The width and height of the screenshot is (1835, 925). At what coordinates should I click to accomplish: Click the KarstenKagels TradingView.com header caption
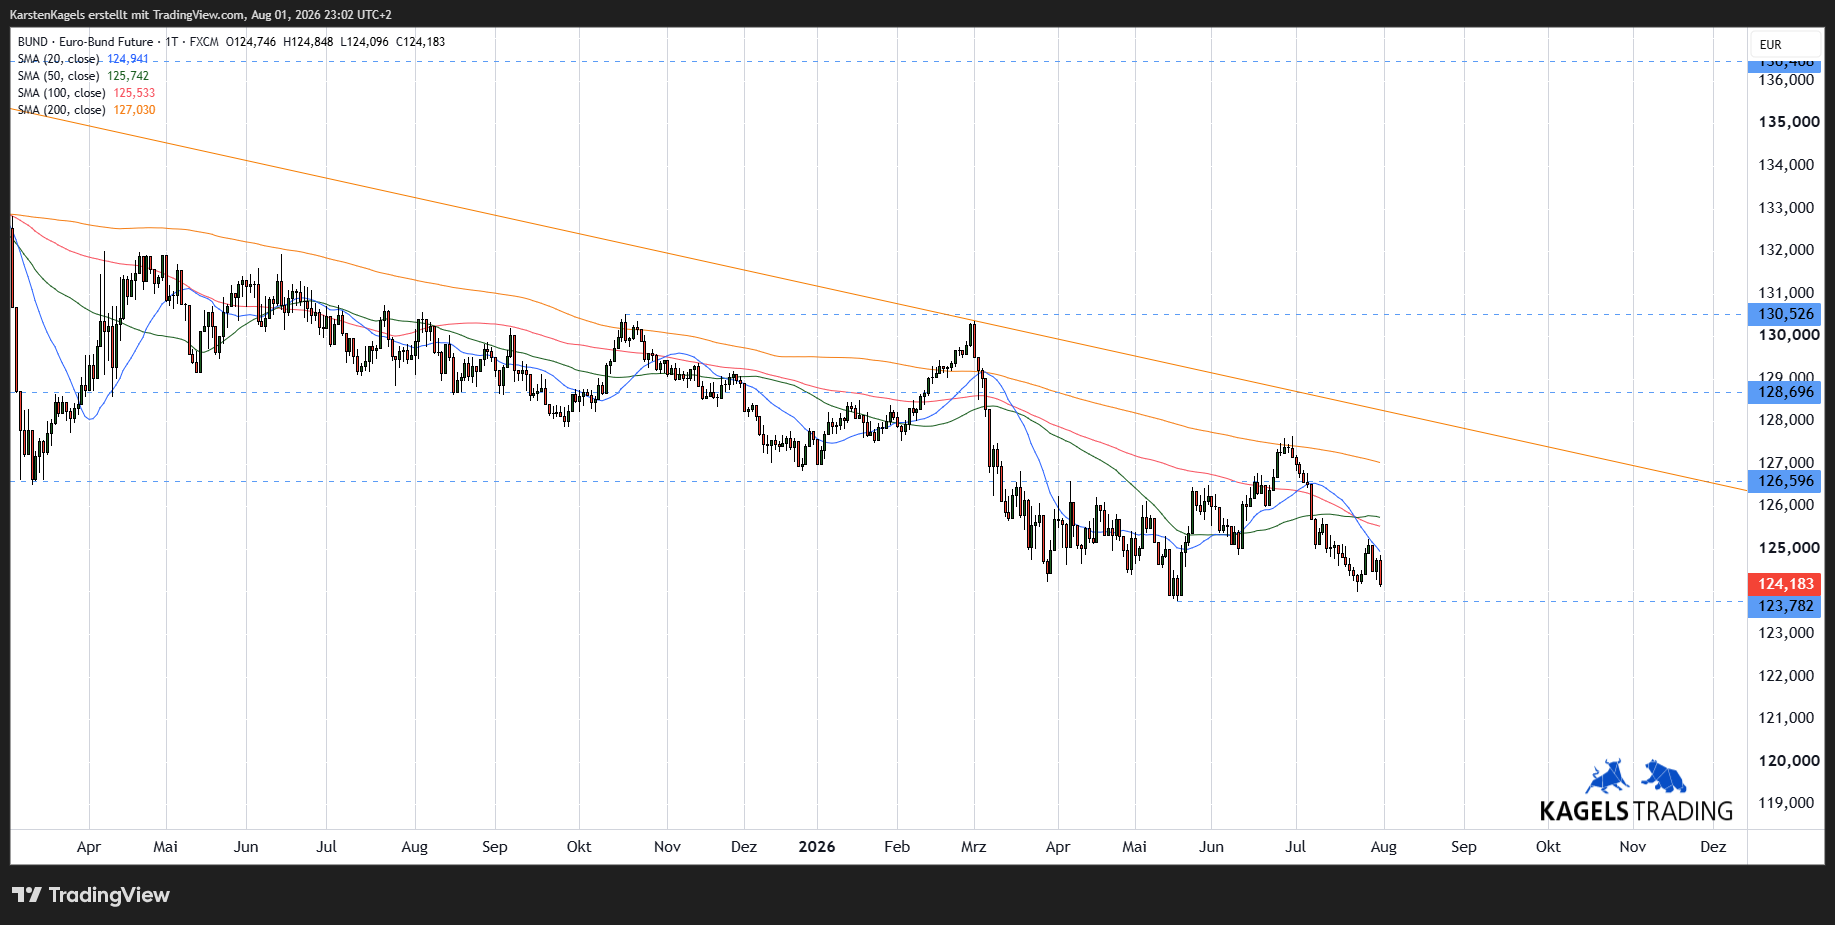(200, 15)
